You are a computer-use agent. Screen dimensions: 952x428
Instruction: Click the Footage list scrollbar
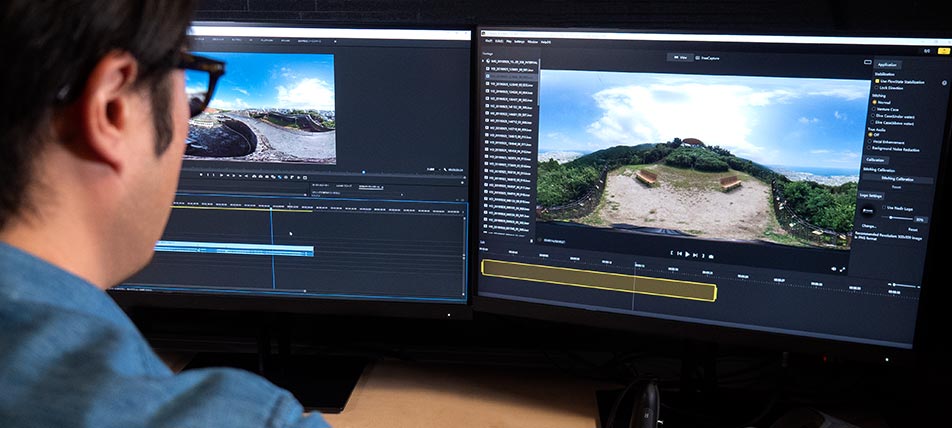pyautogui.click(x=538, y=83)
